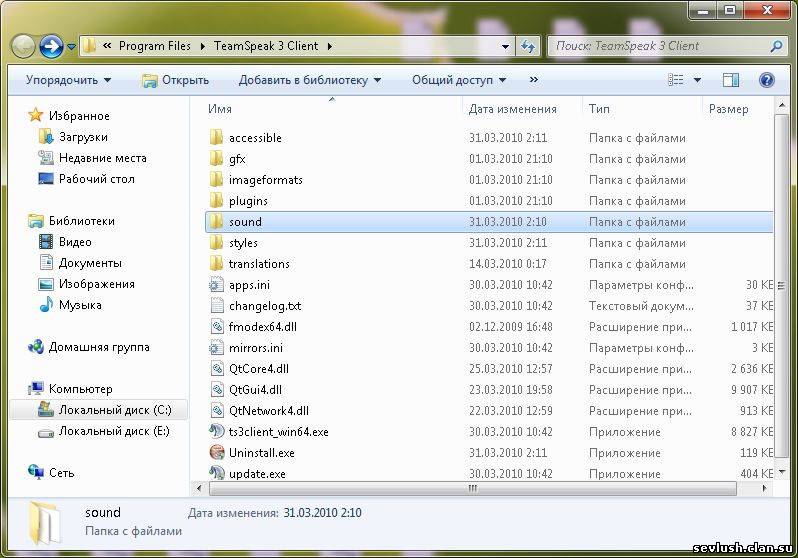Select the imageformats folder icon
The height and width of the screenshot is (558, 798).
click(x=216, y=180)
